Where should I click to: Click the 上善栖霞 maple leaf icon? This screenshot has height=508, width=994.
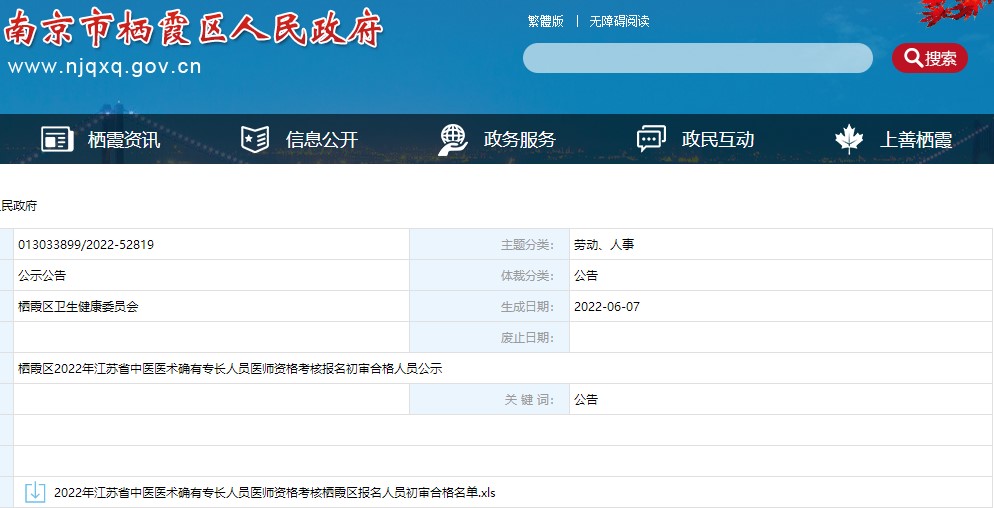[x=849, y=140]
